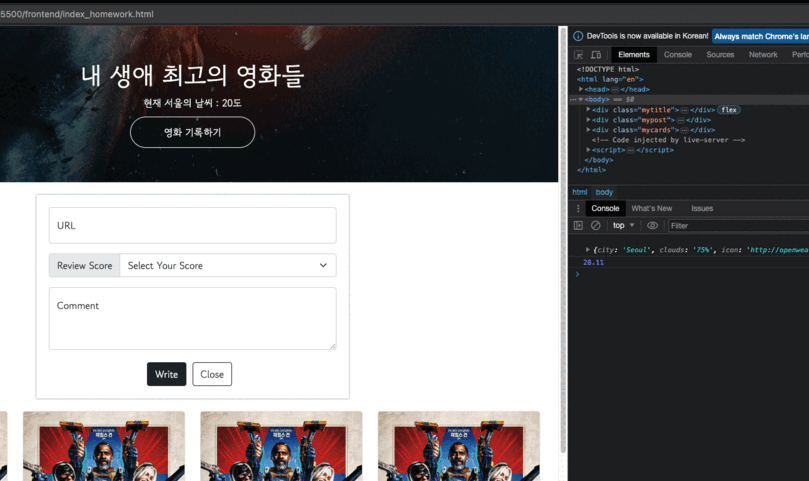Open the Issues drawer tab
Image resolution: width=809 pixels, height=481 pixels.
point(702,209)
